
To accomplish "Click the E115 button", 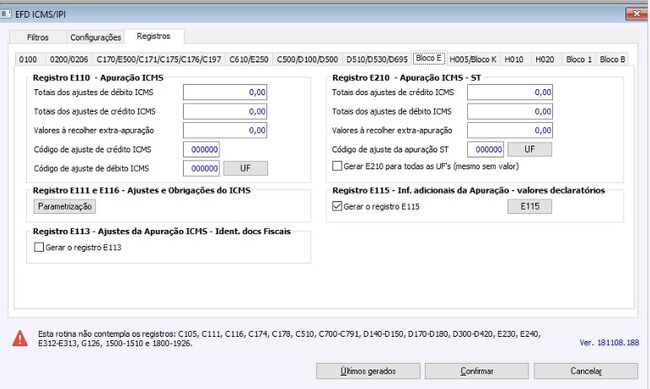I will 530,207.
